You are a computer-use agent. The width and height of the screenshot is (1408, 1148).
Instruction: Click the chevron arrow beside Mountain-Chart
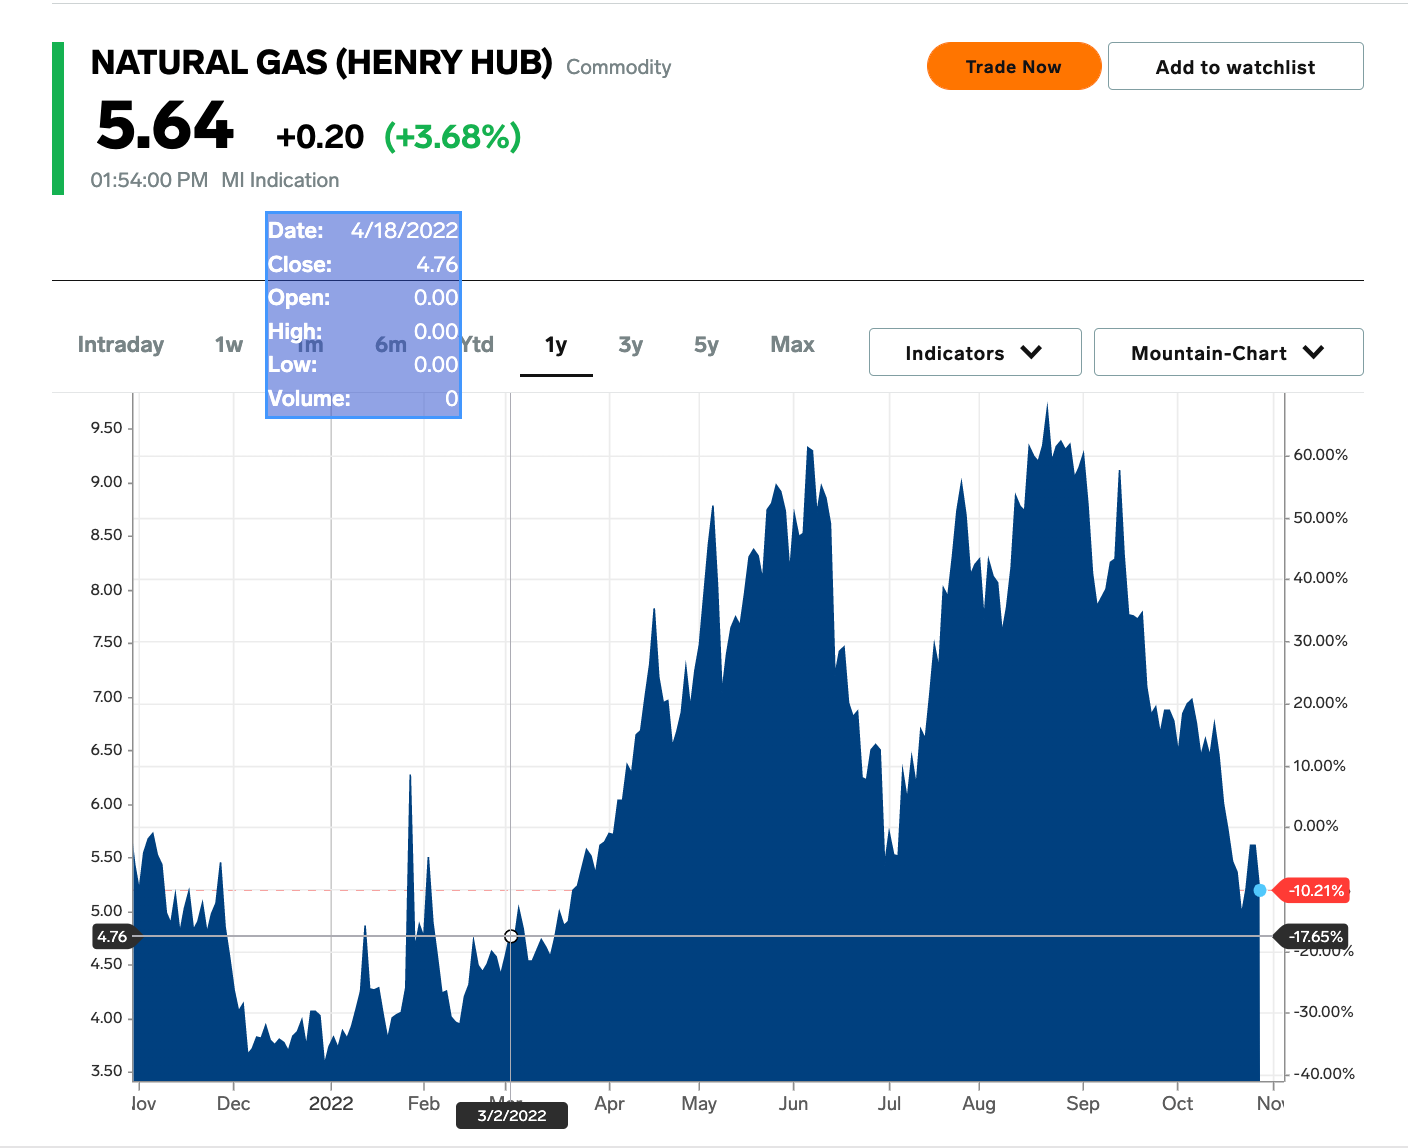pyautogui.click(x=1314, y=353)
